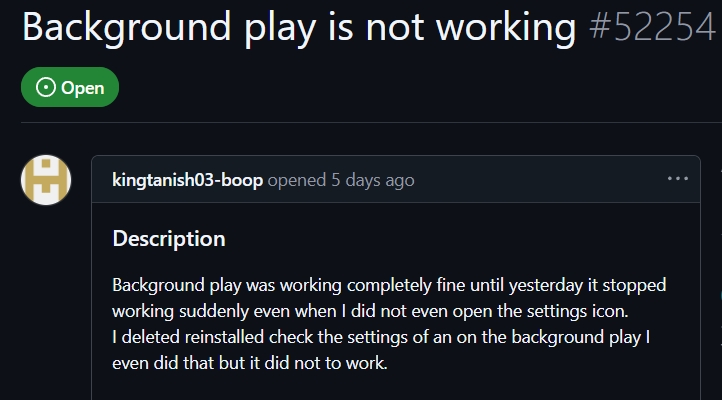This screenshot has width=722, height=400.
Task: Click the line starting "I deleted reinstalled"
Action: [x=381, y=337]
